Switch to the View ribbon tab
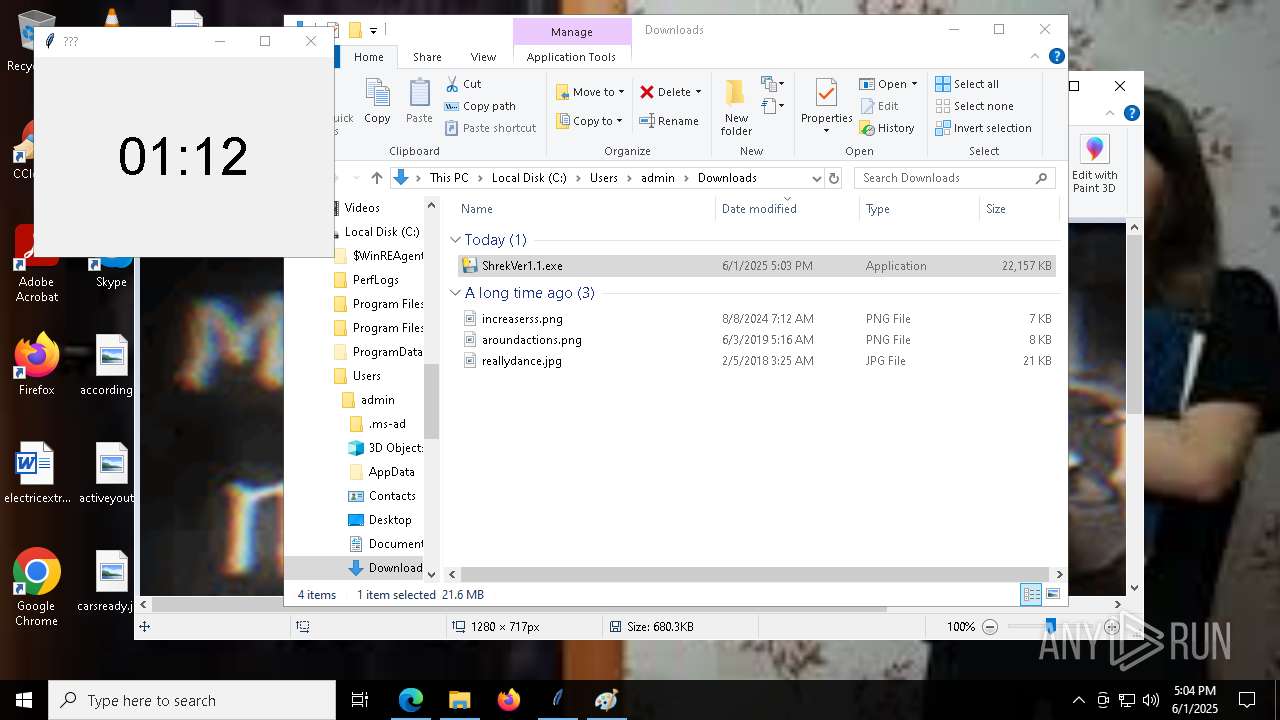Viewport: 1280px width, 720px height. [483, 57]
